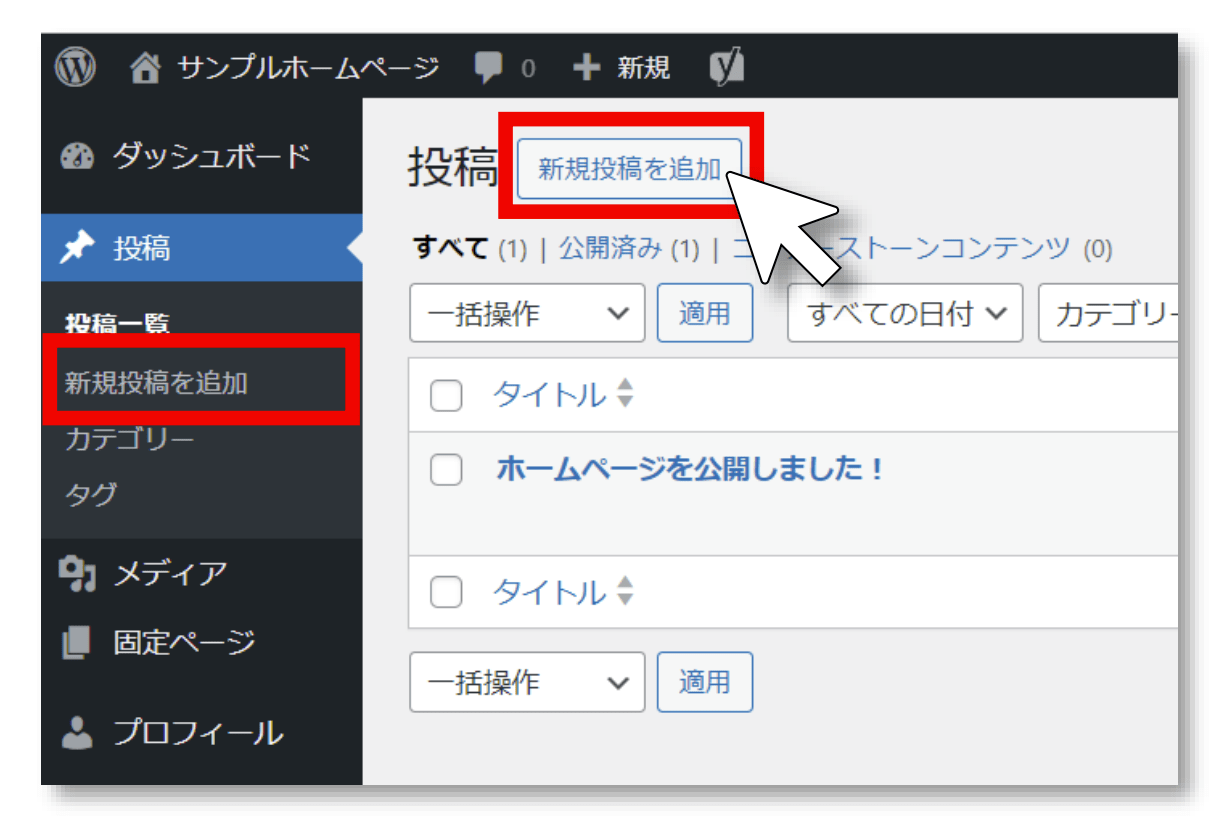Toggle the select-all checkbox in table footer
1230x828 pixels.
[446, 593]
